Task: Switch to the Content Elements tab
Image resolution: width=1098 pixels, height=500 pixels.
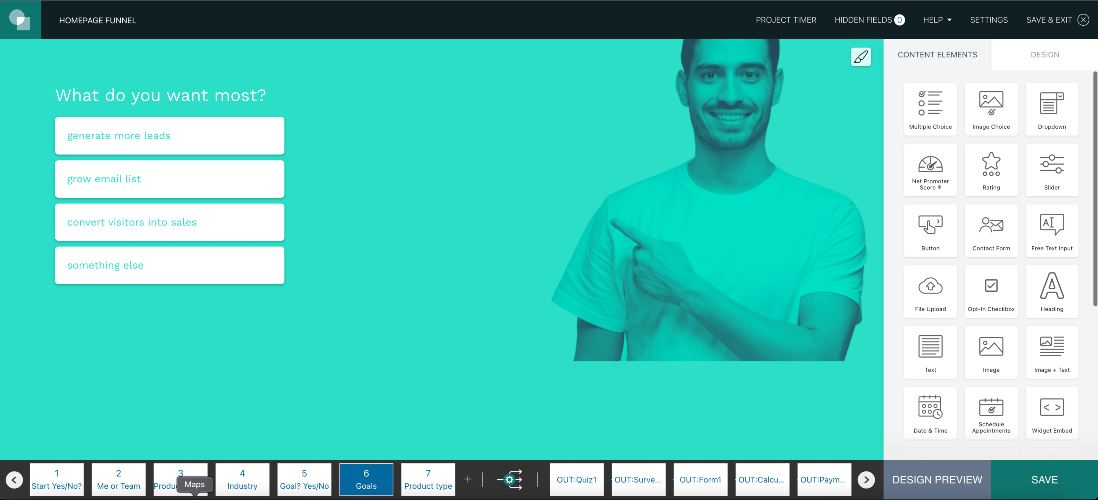Action: [937, 55]
